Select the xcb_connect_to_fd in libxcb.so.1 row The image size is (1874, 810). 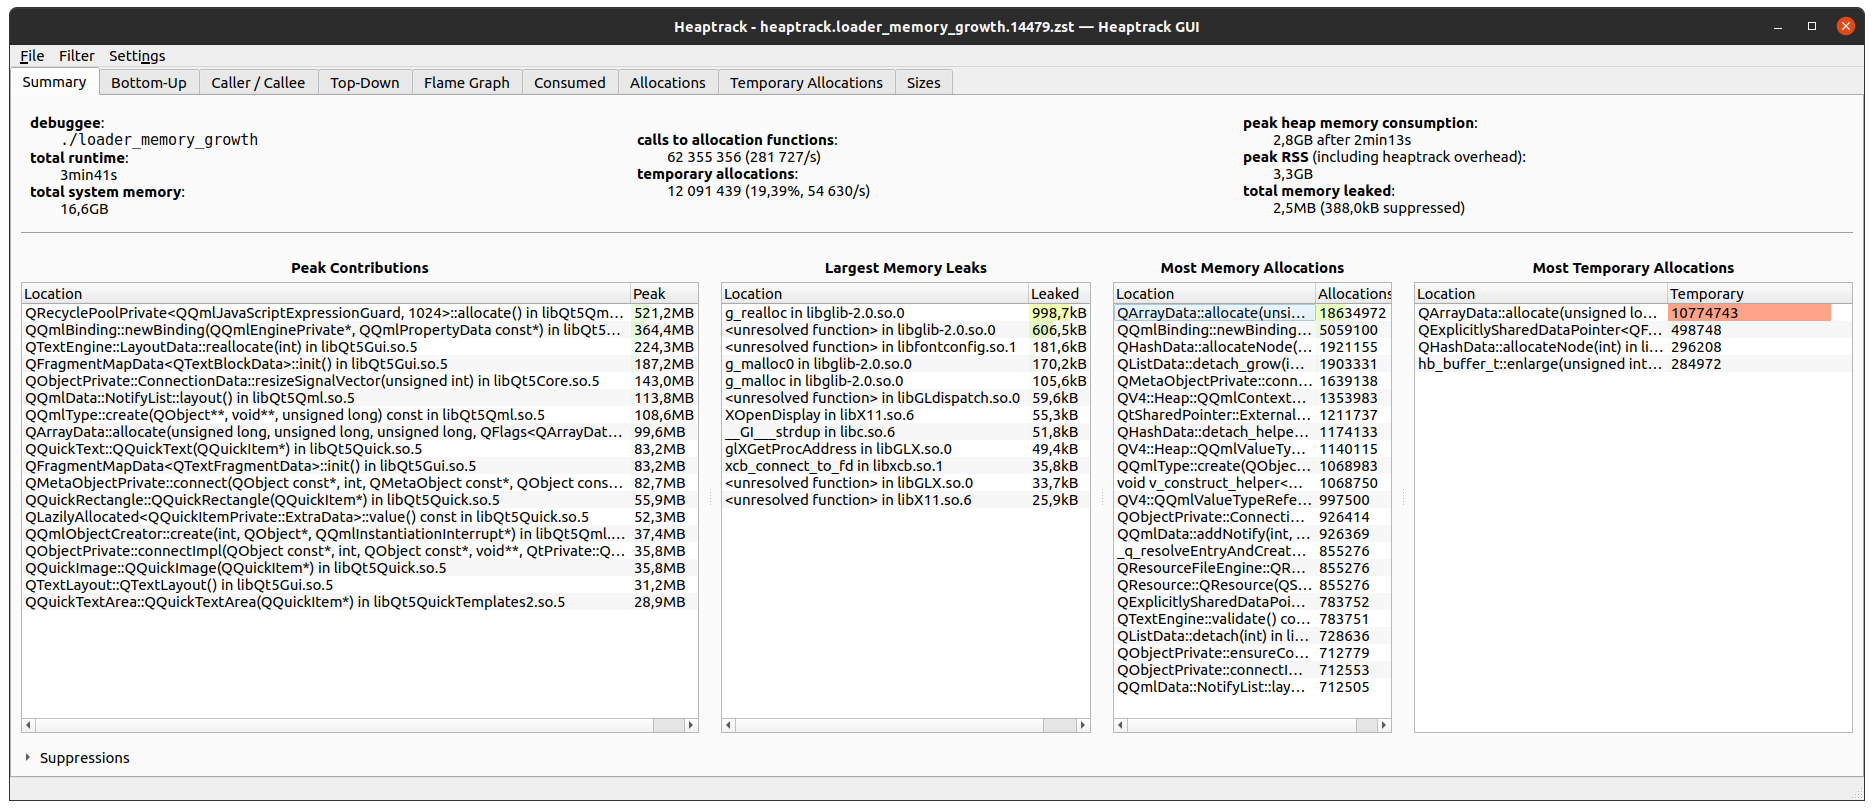point(906,466)
